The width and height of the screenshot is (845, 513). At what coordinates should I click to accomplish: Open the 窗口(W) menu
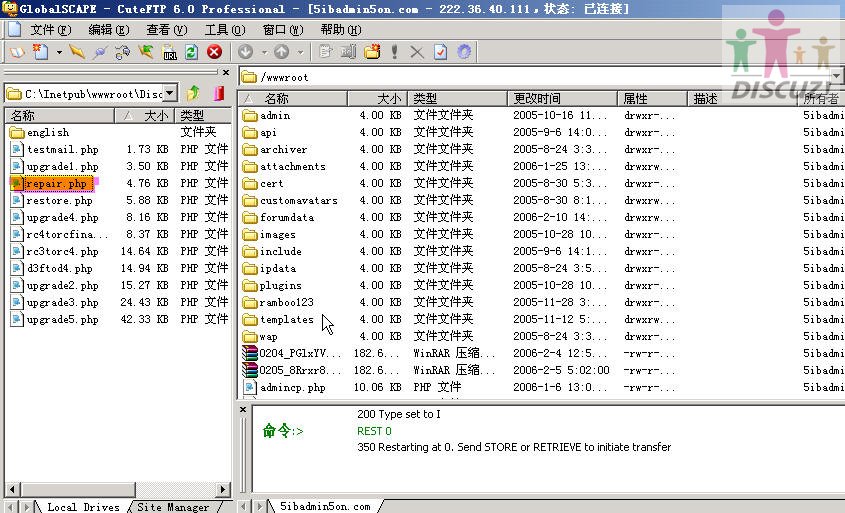(283, 30)
